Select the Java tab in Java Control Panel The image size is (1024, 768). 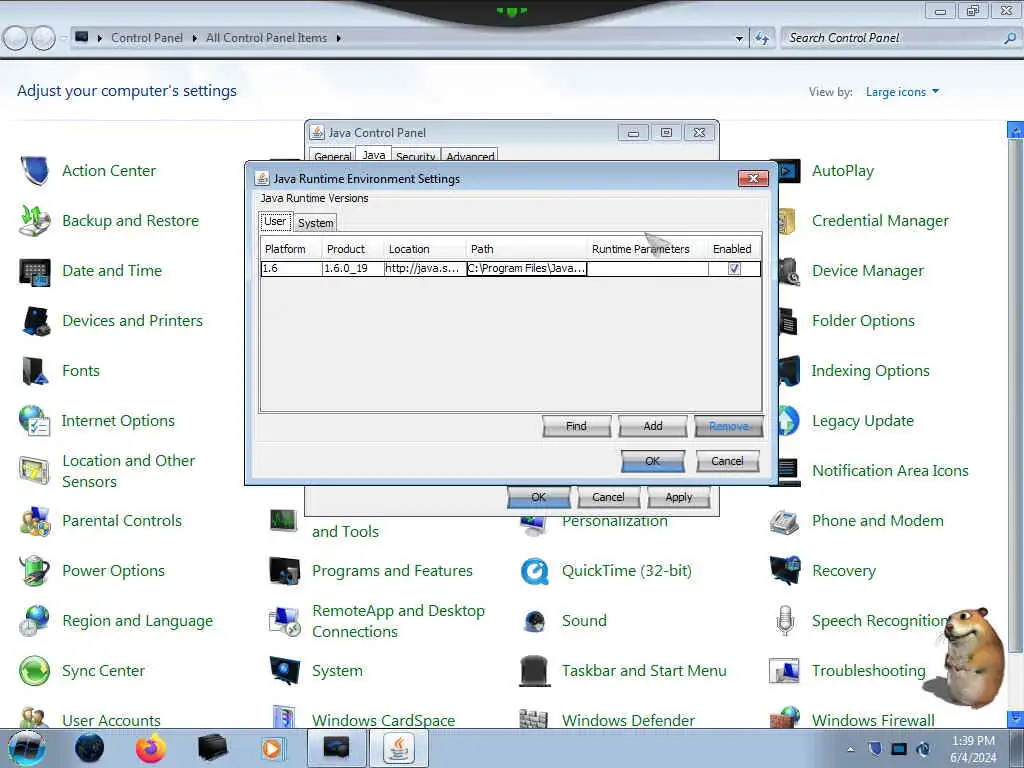point(374,155)
